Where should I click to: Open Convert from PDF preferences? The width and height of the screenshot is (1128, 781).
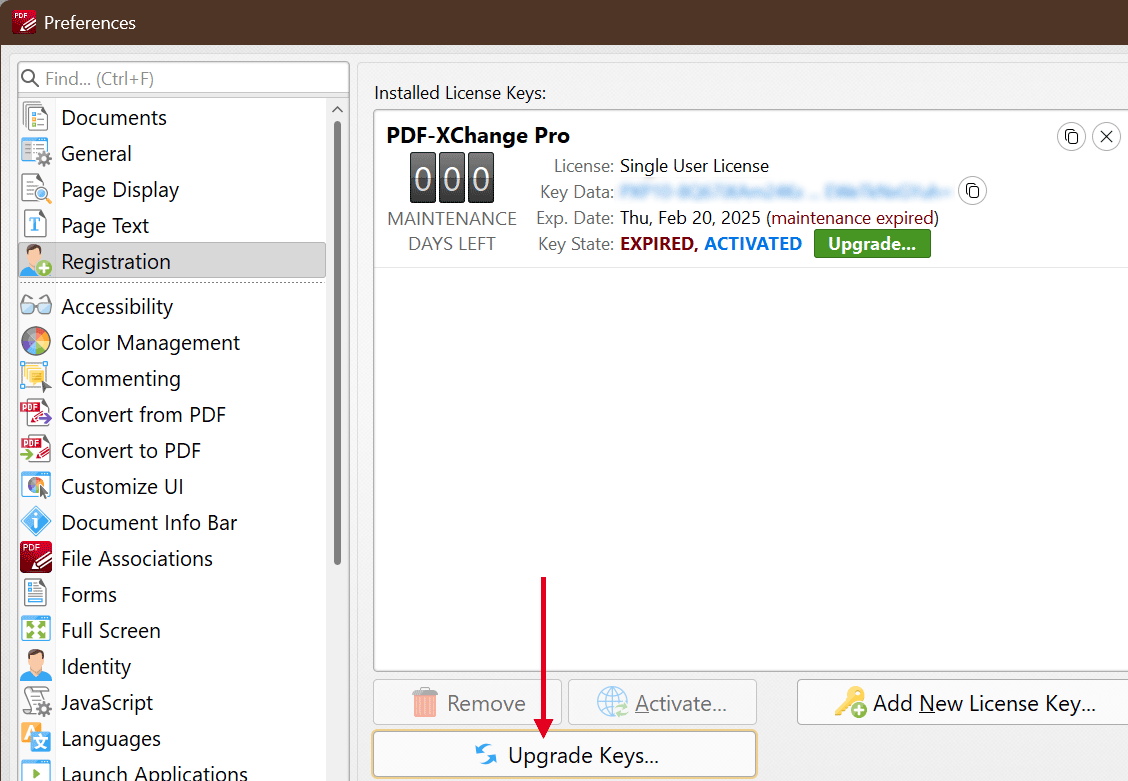[x=172, y=414]
